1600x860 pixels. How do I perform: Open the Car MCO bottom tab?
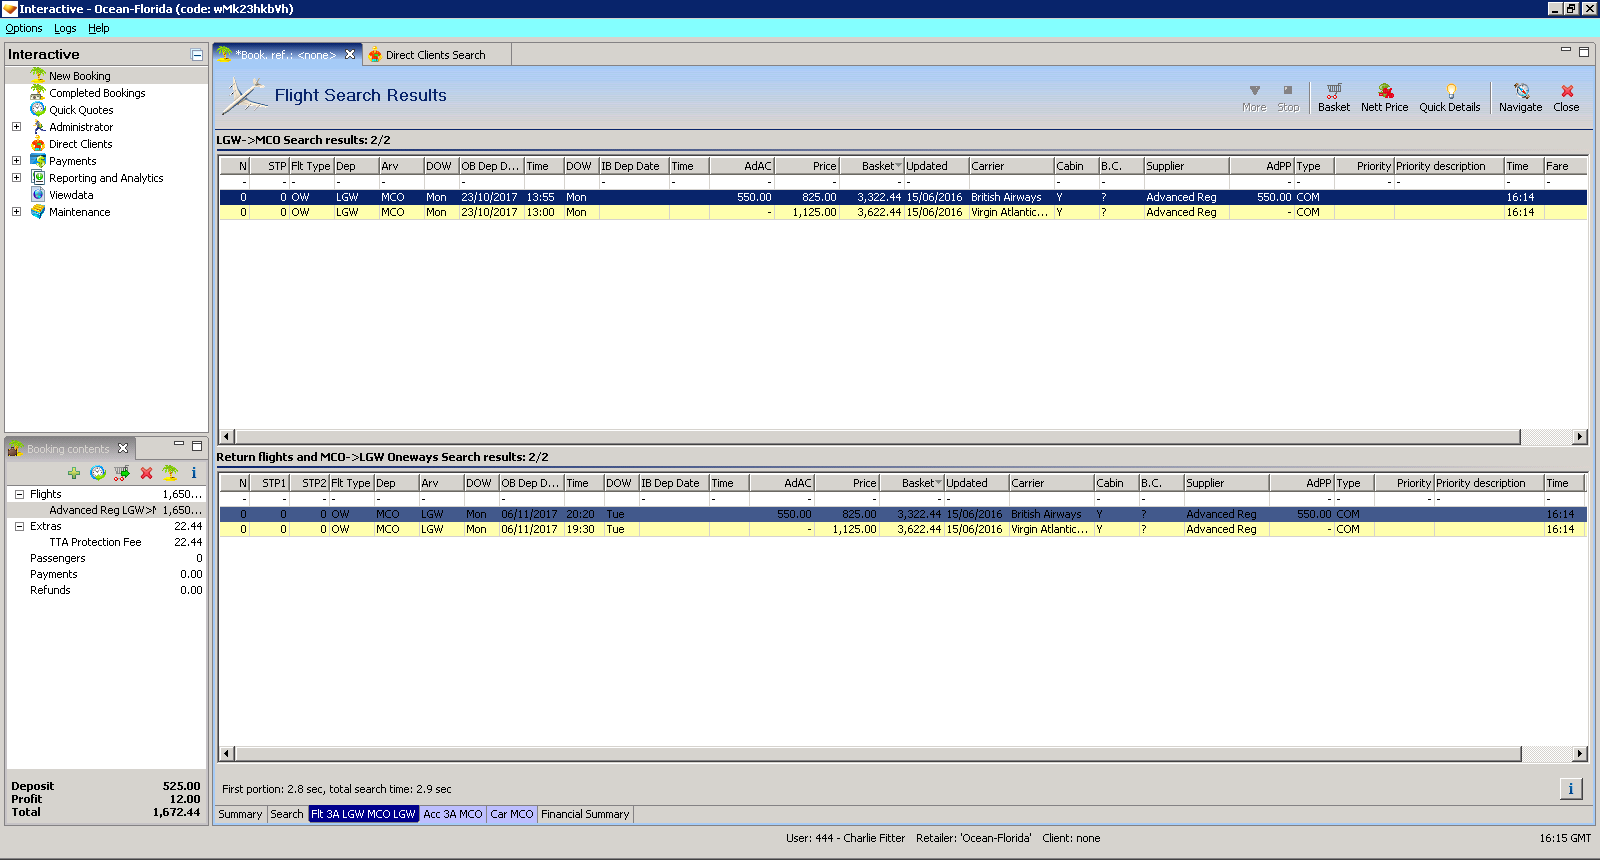[511, 814]
